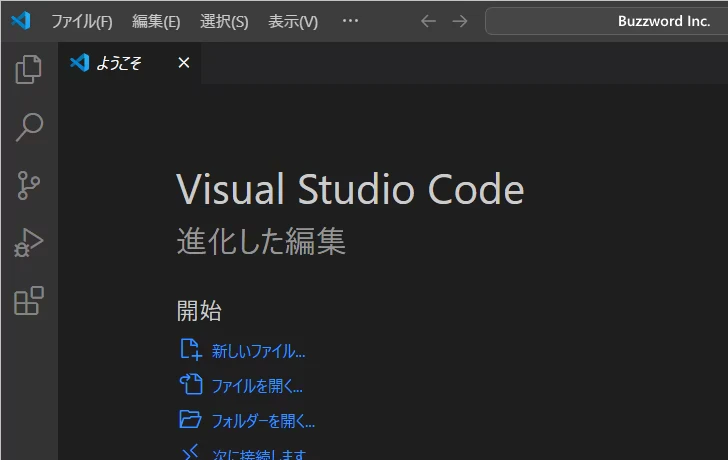Open the Explorer view in activity bar
Image resolution: width=728 pixels, height=460 pixels.
click(29, 70)
